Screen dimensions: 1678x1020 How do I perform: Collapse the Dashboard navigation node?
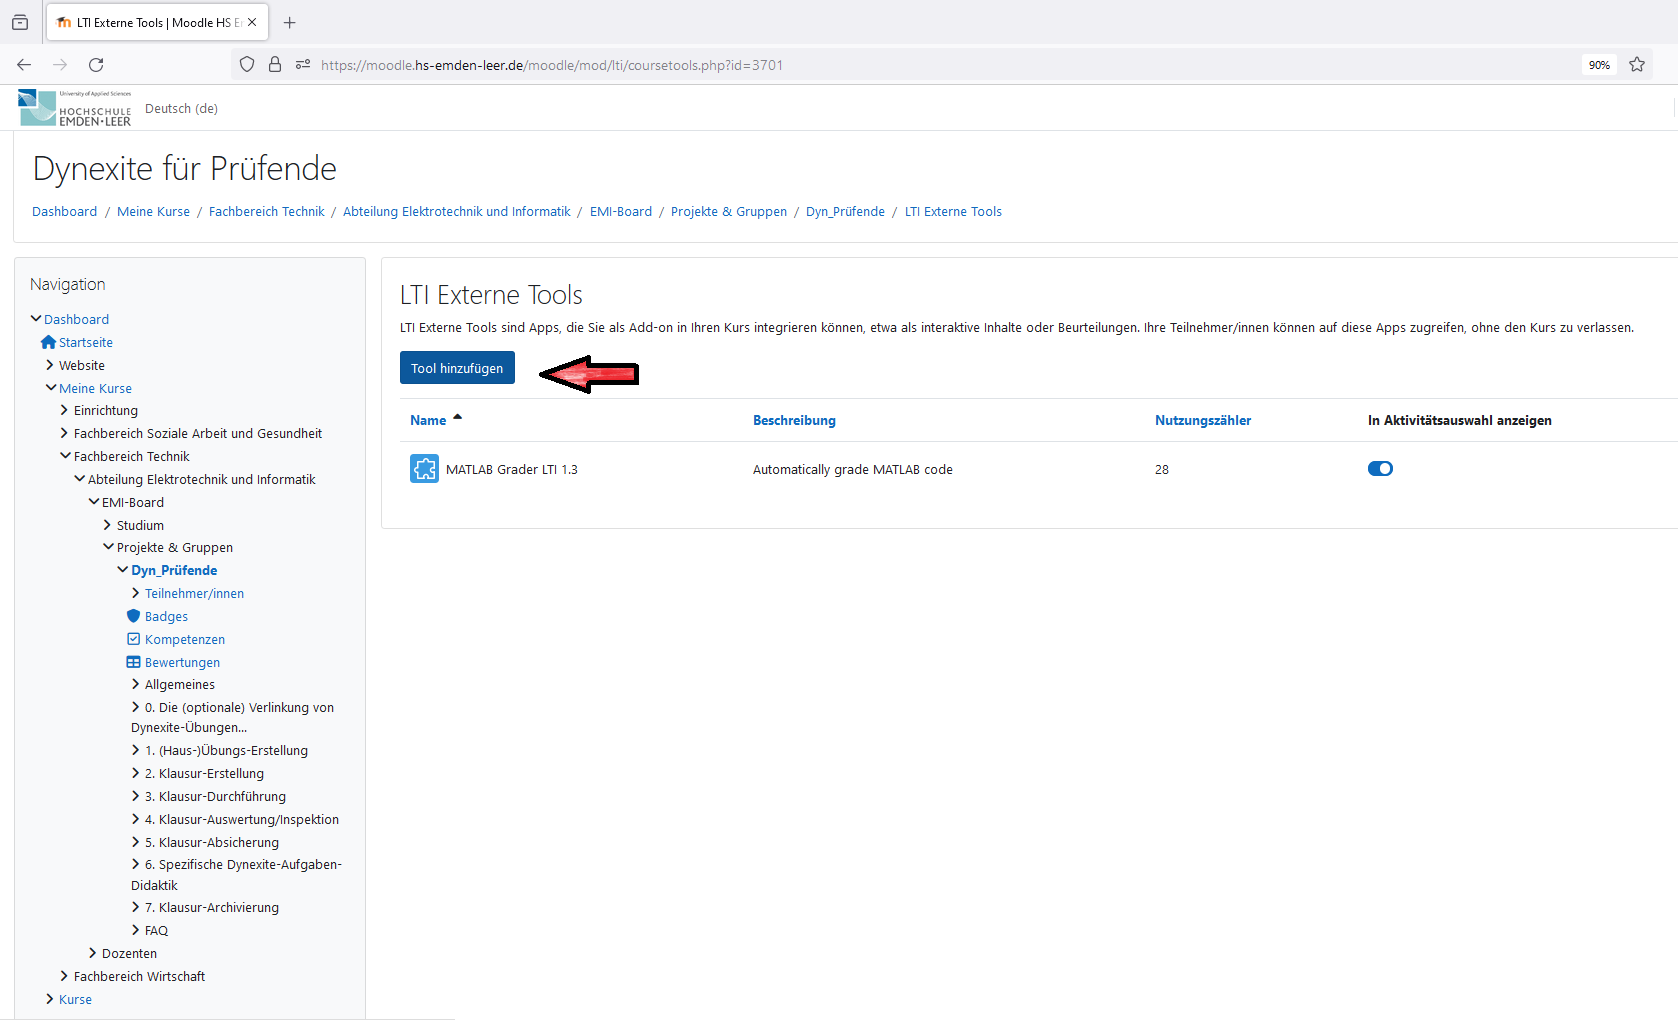36,319
